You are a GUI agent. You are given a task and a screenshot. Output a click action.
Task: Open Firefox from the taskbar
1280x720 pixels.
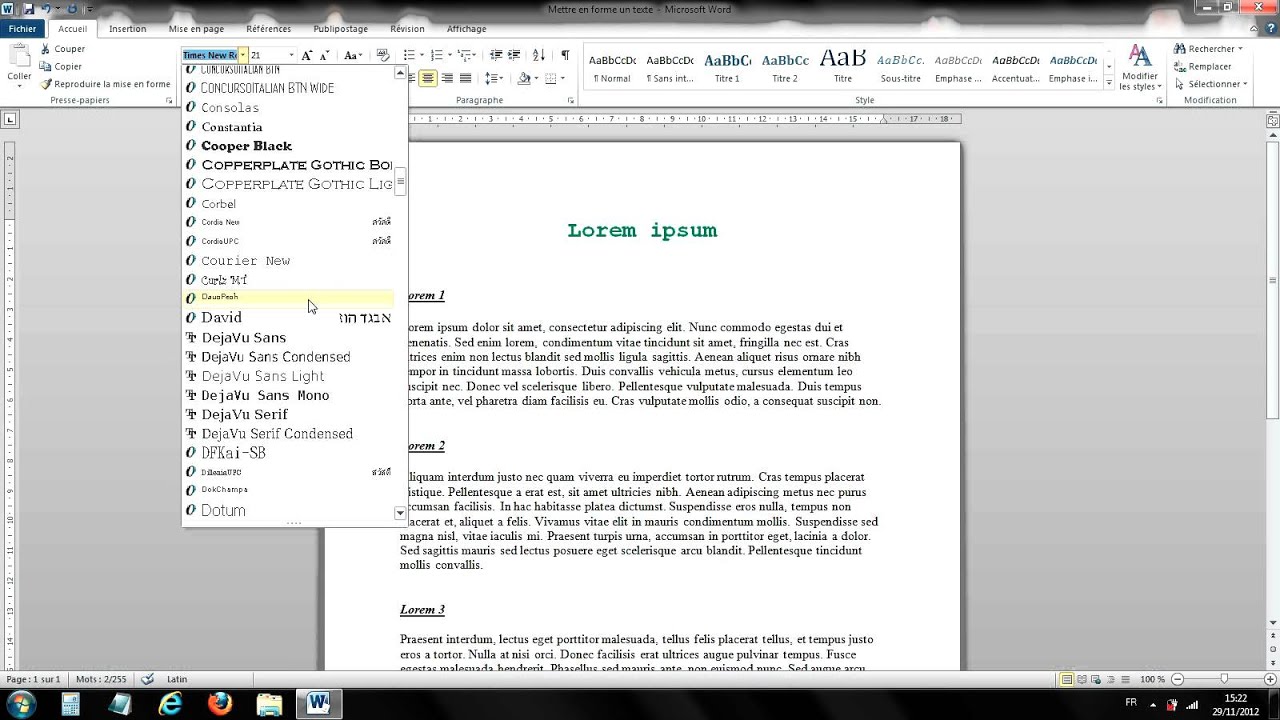pos(219,703)
